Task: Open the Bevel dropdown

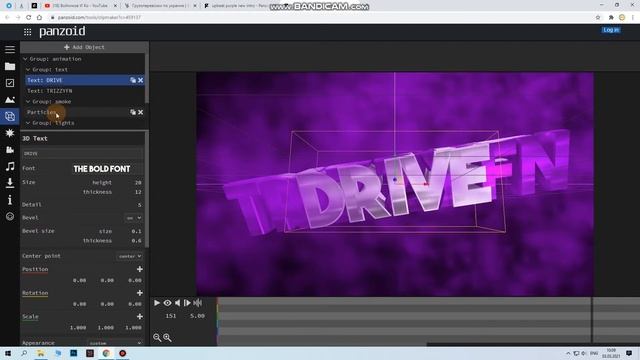Action: pos(133,218)
